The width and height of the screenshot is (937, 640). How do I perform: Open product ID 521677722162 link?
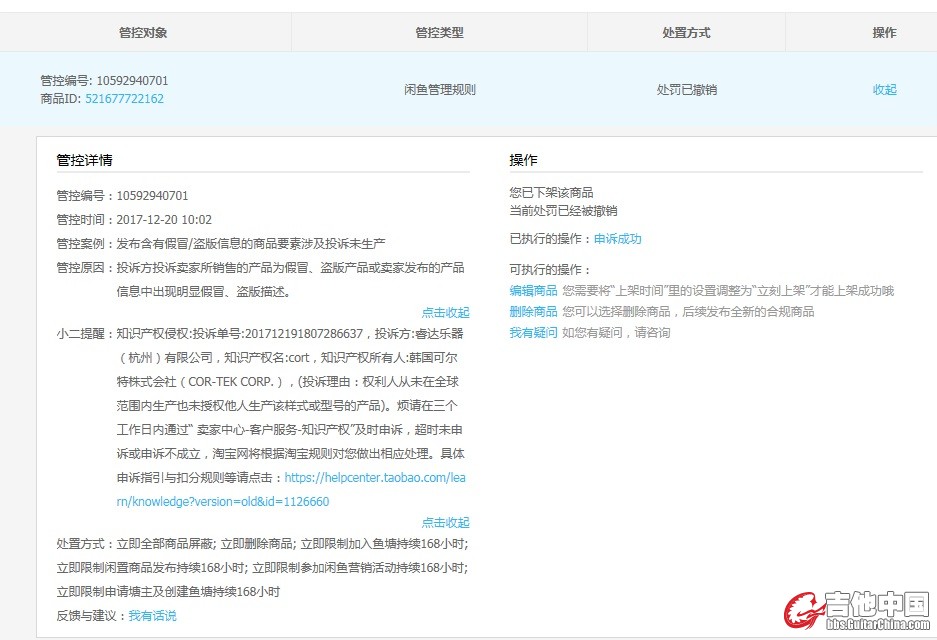pos(124,99)
